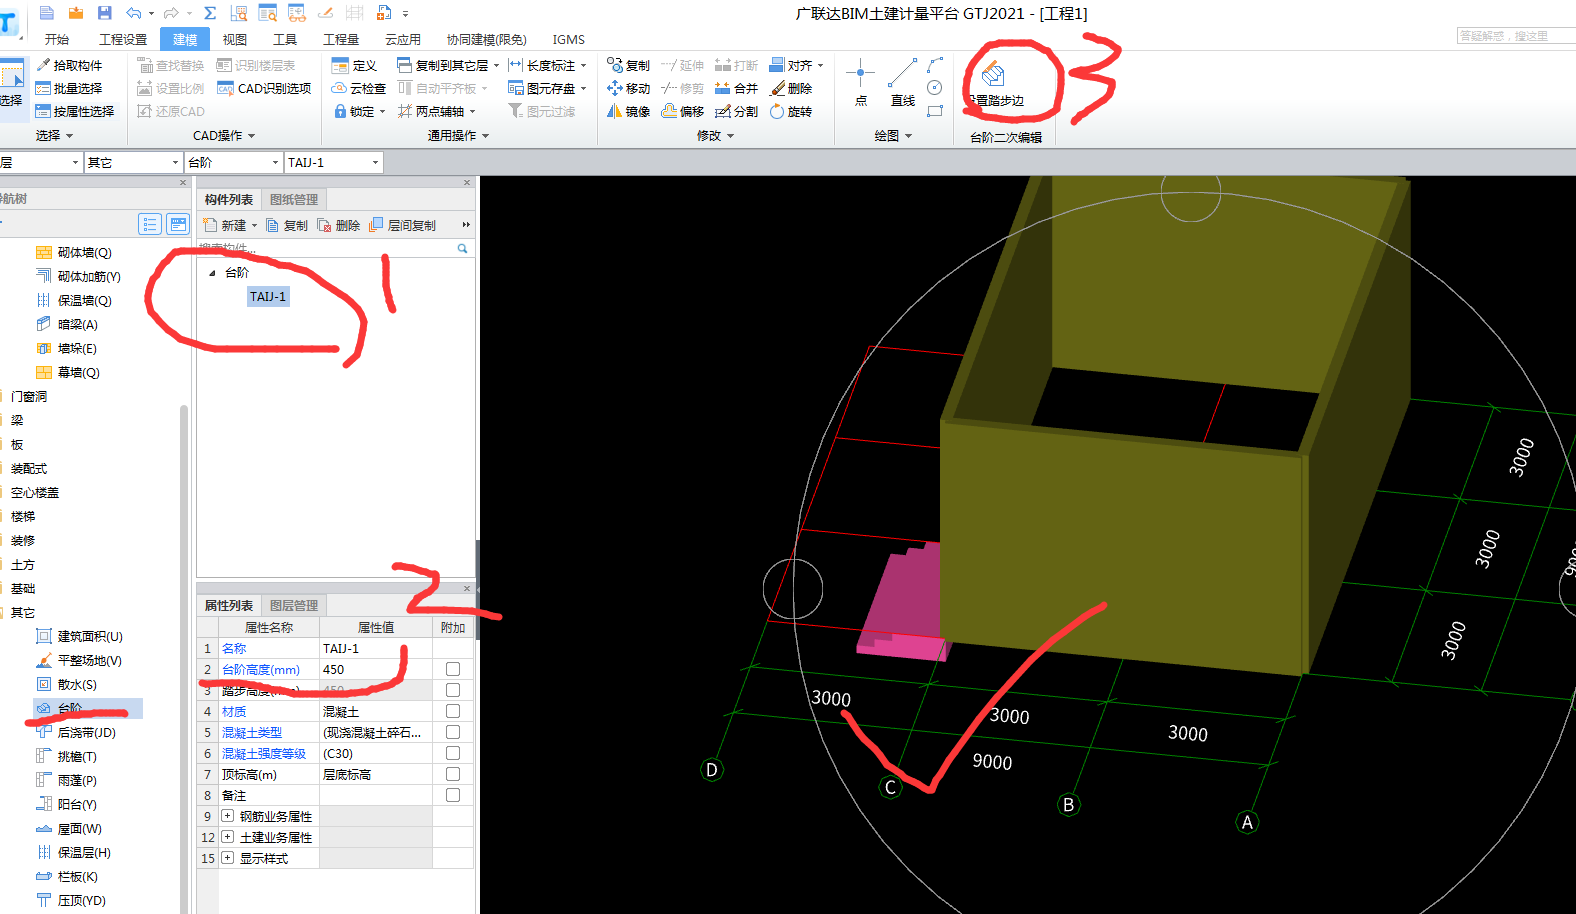Screen dimensions: 1576x914
Task: Switch to the 工程量 ribbon tab
Action: point(341,39)
